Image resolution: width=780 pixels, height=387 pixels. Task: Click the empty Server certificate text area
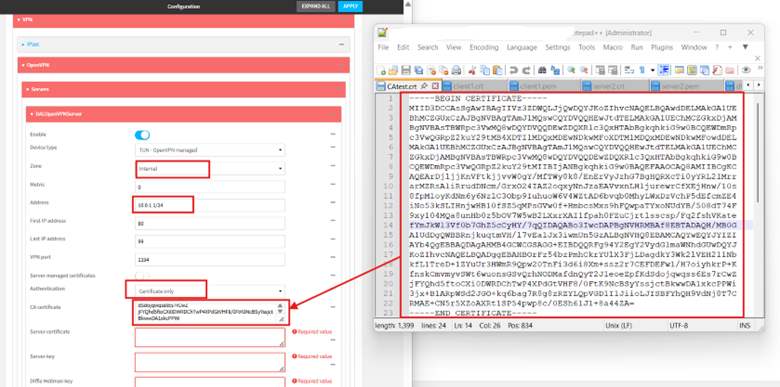tap(209, 337)
